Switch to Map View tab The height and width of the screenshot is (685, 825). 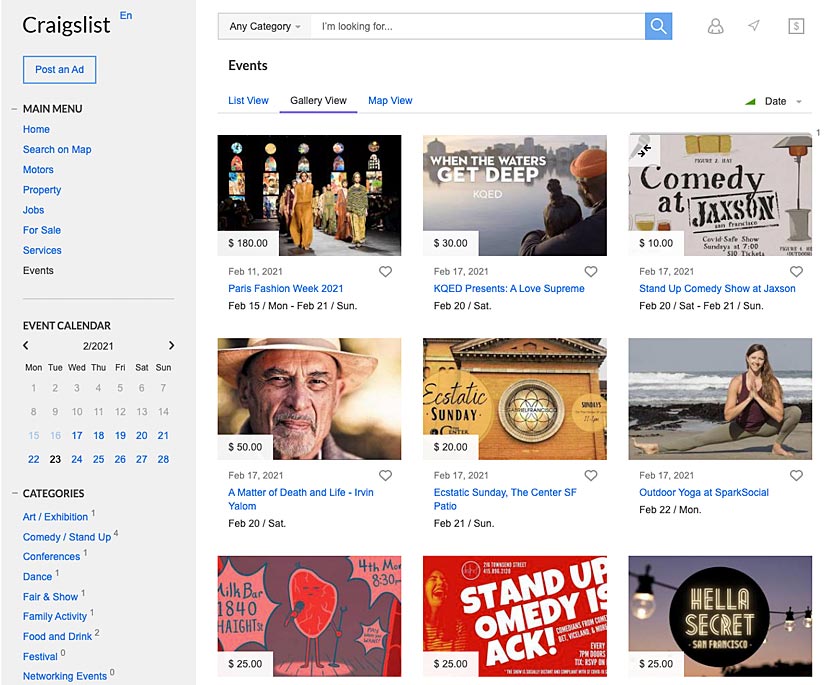click(390, 100)
